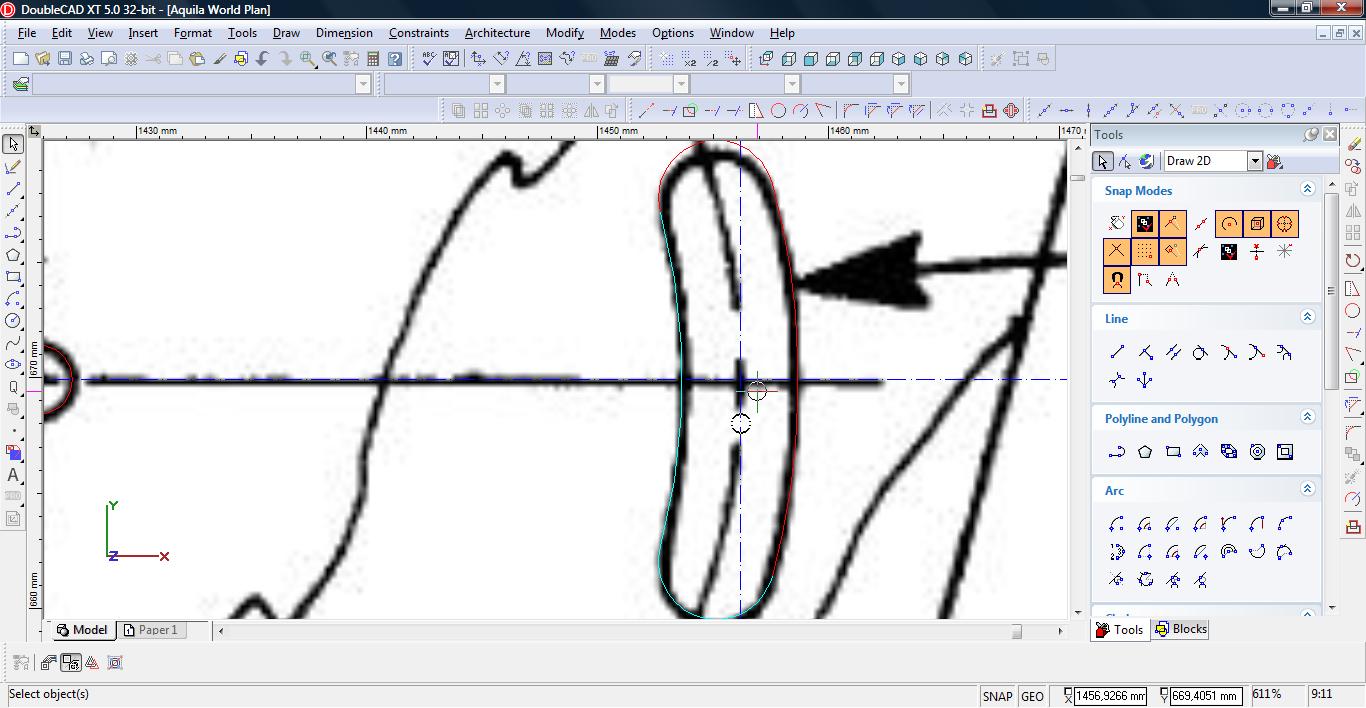Click the text tool 'A' in left toolbar
Screen dimensions: 1366x708
click(x=13, y=475)
